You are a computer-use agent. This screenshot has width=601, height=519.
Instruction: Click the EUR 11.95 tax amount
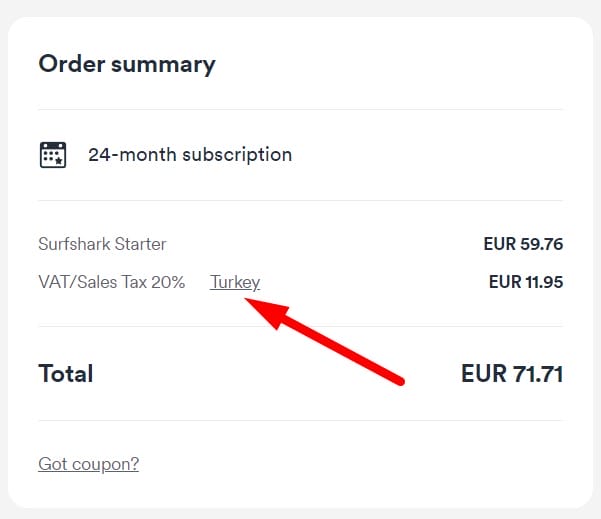coord(525,282)
